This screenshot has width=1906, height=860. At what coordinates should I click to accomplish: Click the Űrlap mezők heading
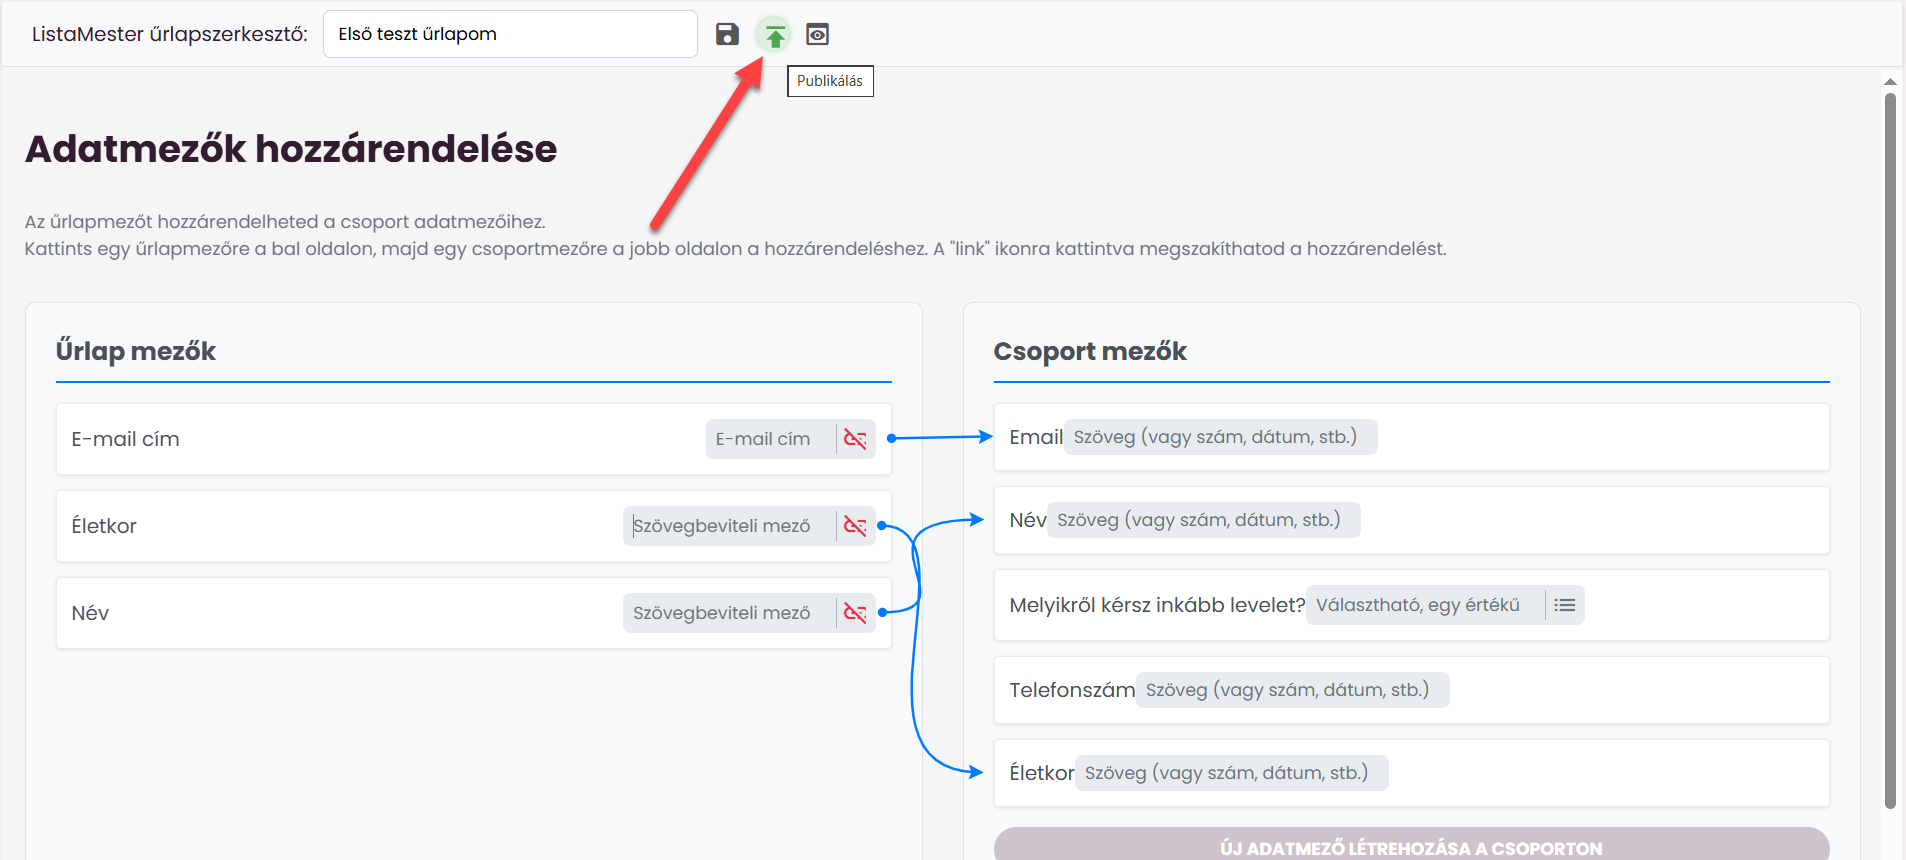[136, 351]
